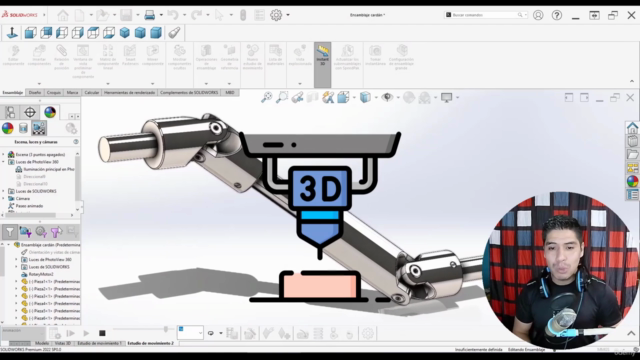Click the filter funnel button in motion manager
Screen dimensions: 640x360
point(10,232)
